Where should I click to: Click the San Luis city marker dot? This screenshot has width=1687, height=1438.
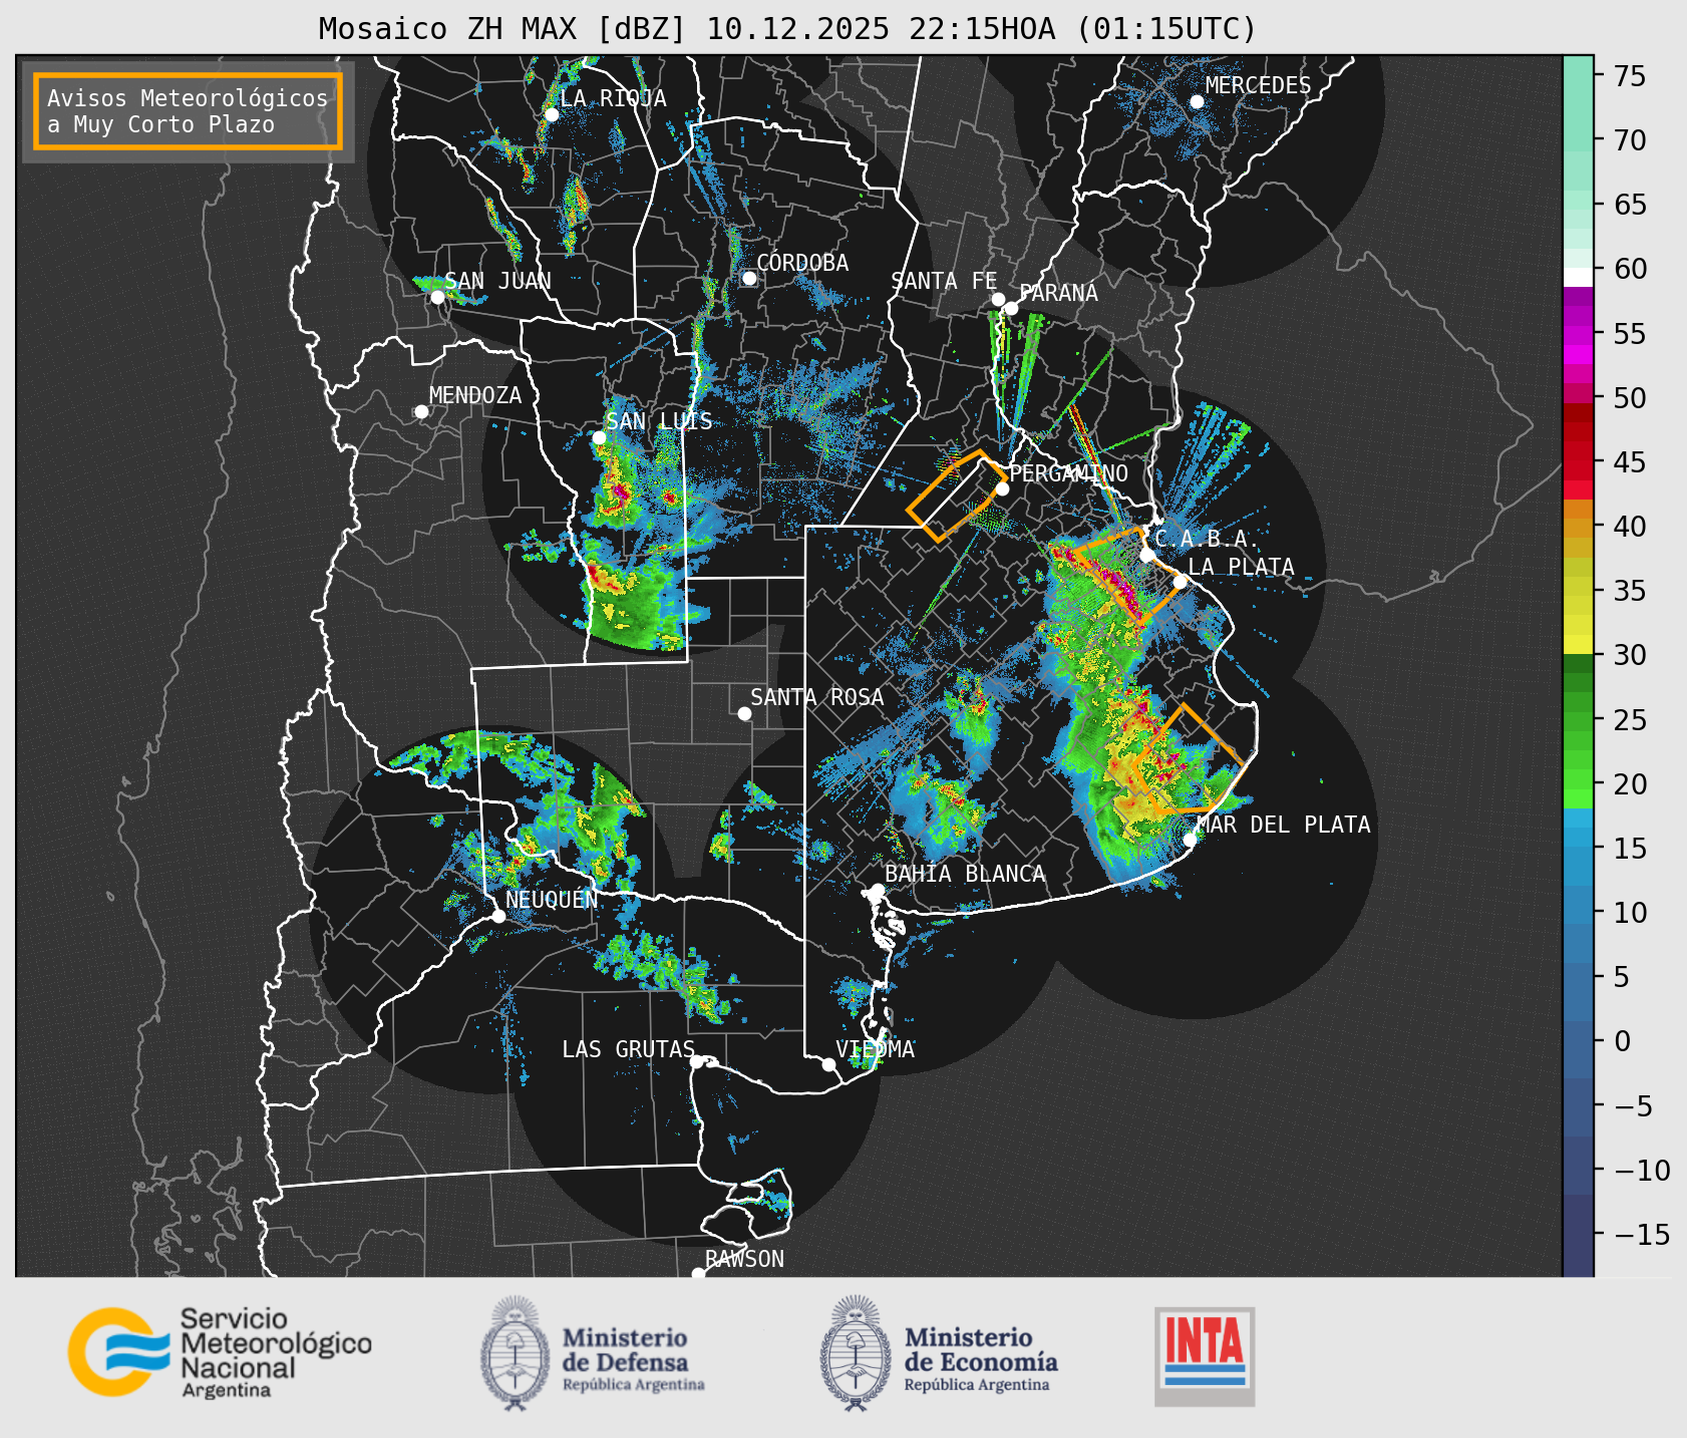click(x=598, y=438)
